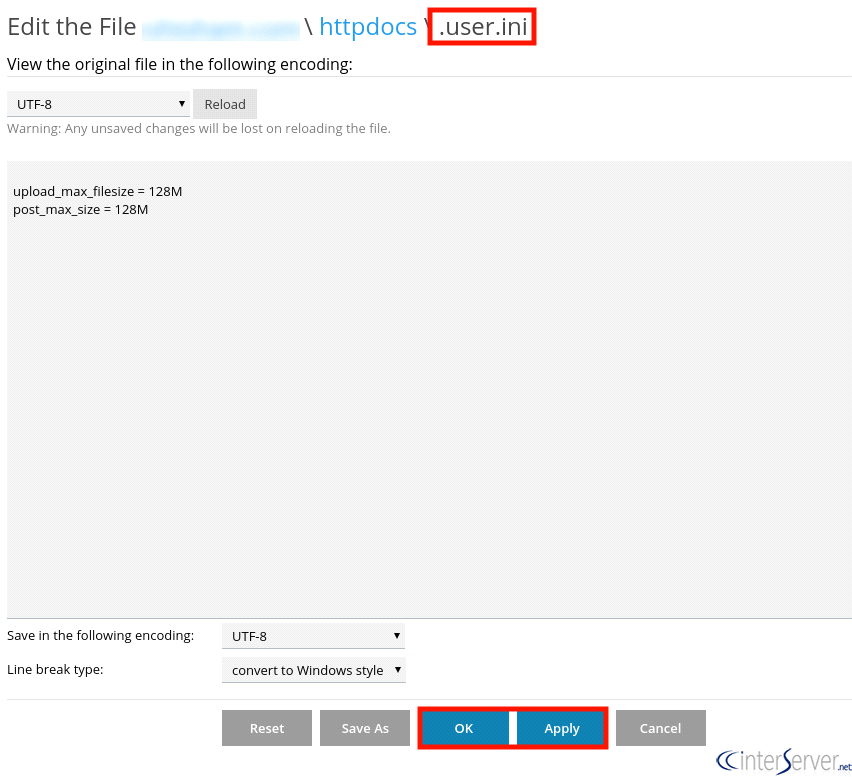Confirm edits with the OK button

[465, 728]
